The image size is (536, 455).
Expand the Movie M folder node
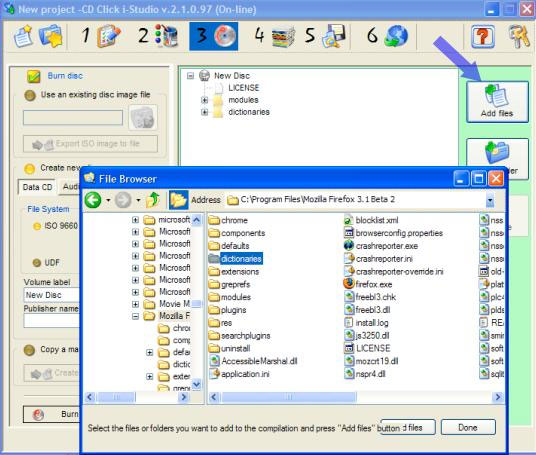135,304
